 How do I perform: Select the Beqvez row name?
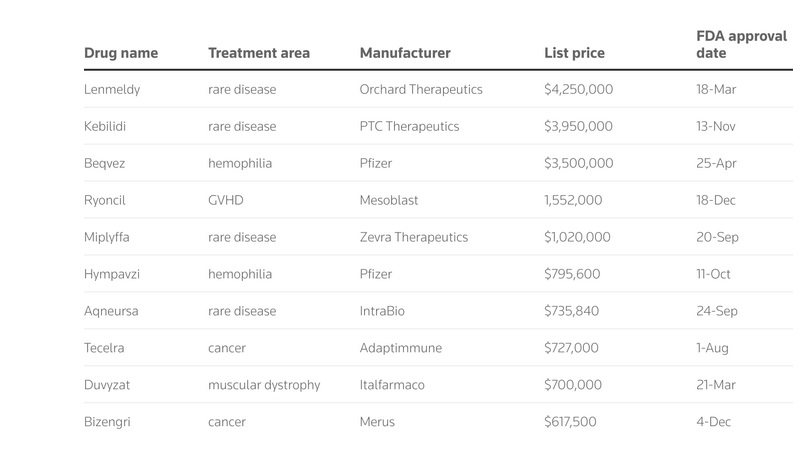pos(104,164)
